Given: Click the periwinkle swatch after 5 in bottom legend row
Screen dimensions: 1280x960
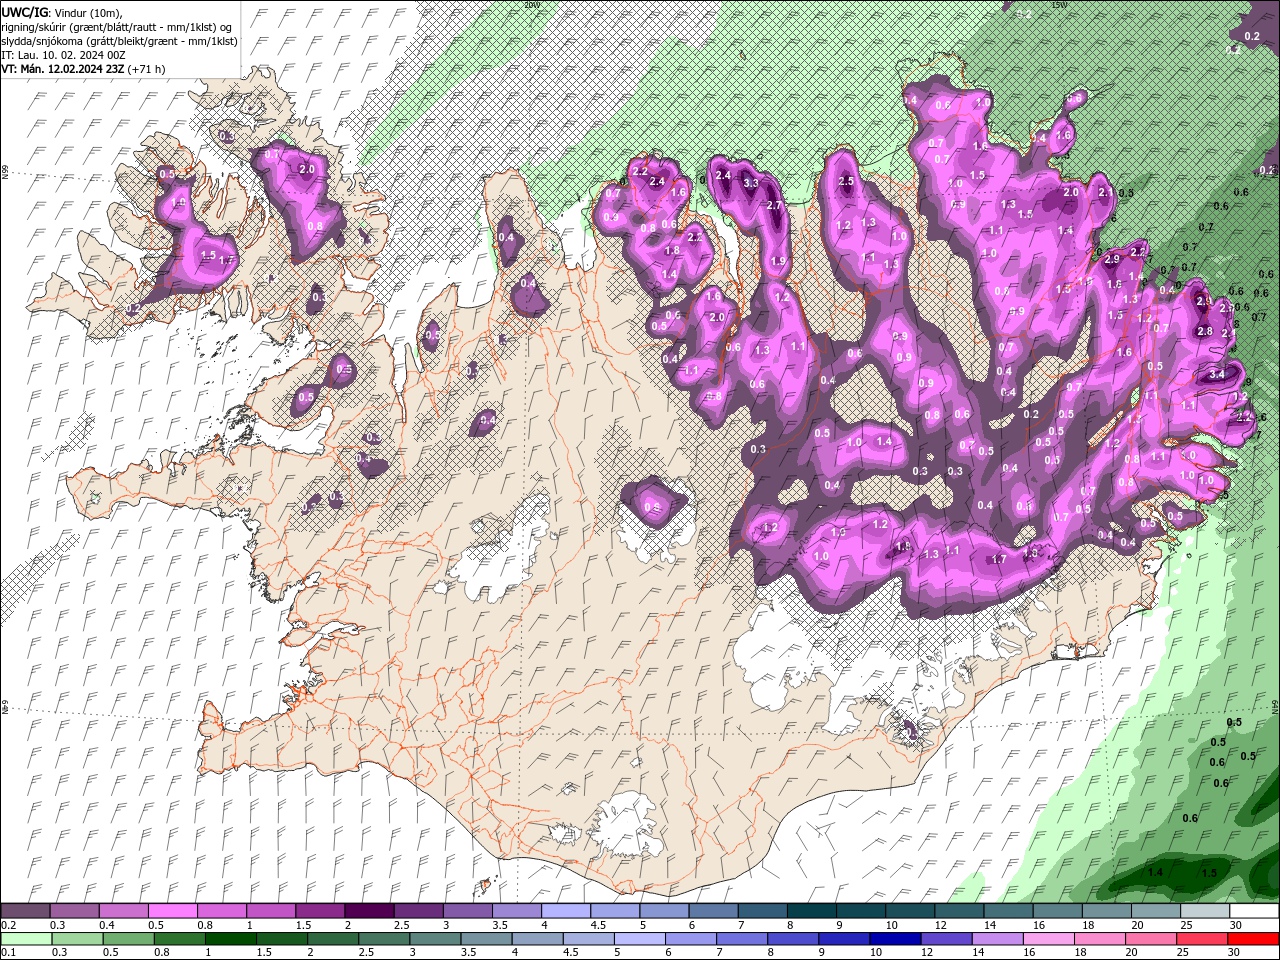Looking at the screenshot, I should [x=638, y=939].
